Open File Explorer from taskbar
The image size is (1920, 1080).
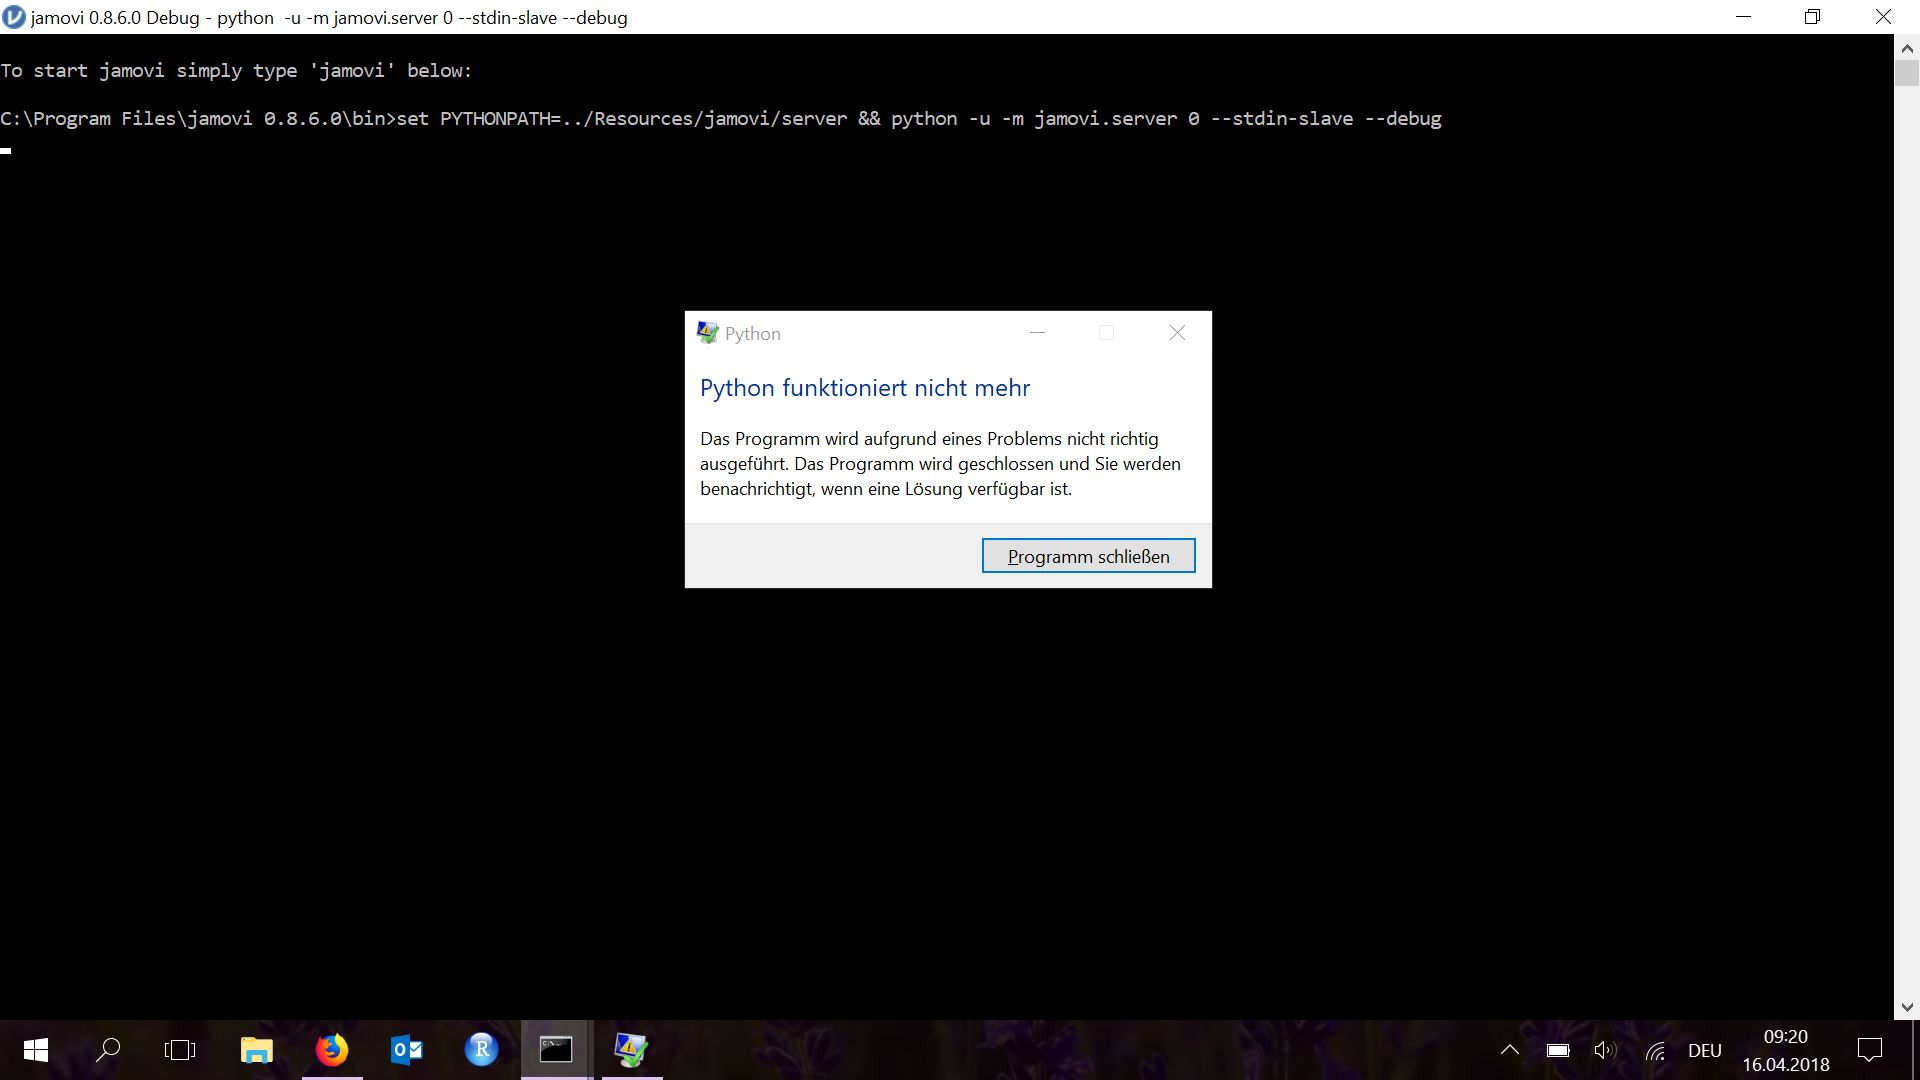257,1050
